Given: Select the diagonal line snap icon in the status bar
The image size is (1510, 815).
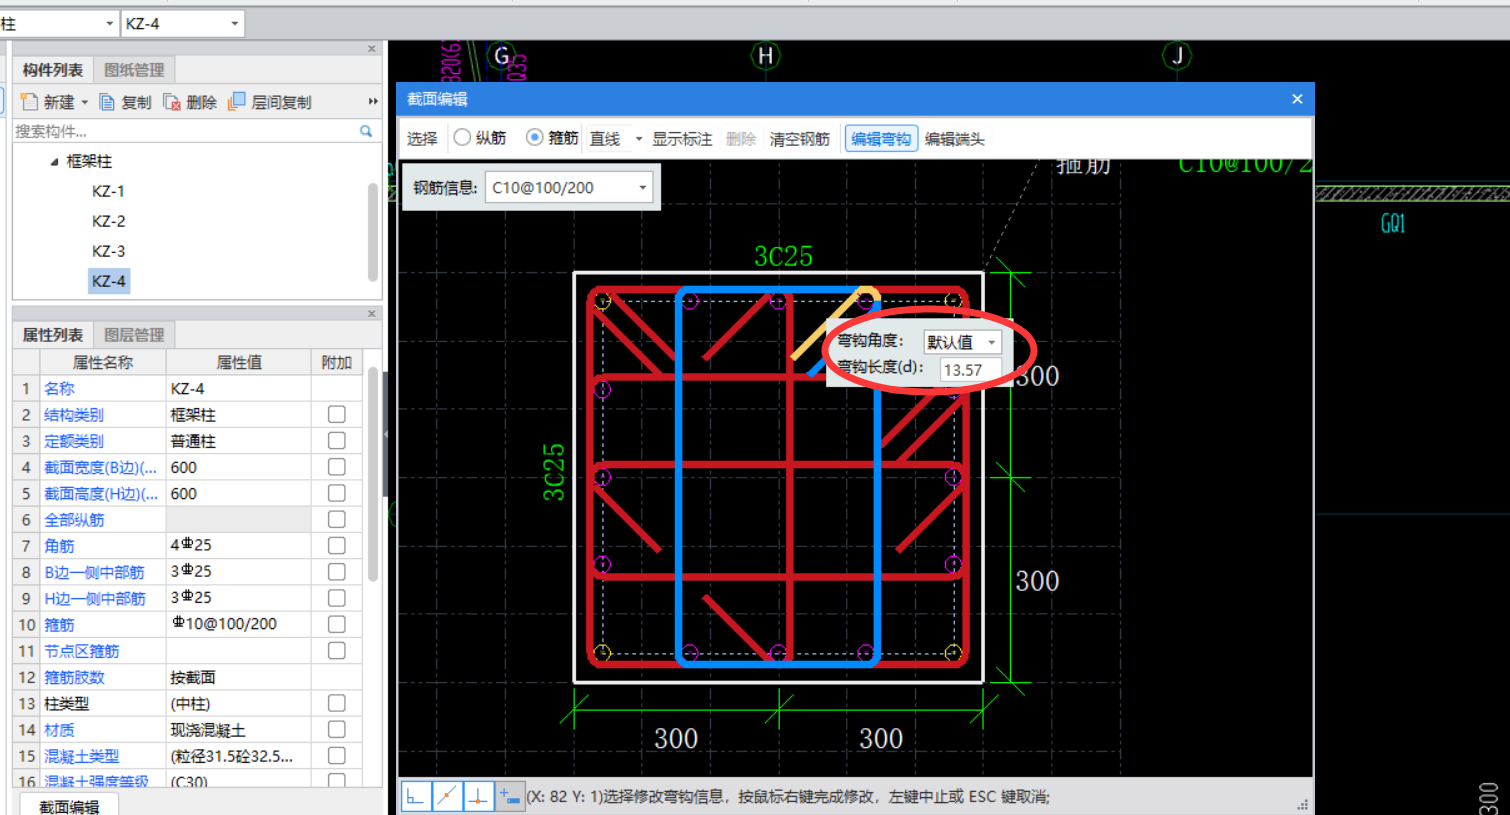Looking at the screenshot, I should (447, 797).
